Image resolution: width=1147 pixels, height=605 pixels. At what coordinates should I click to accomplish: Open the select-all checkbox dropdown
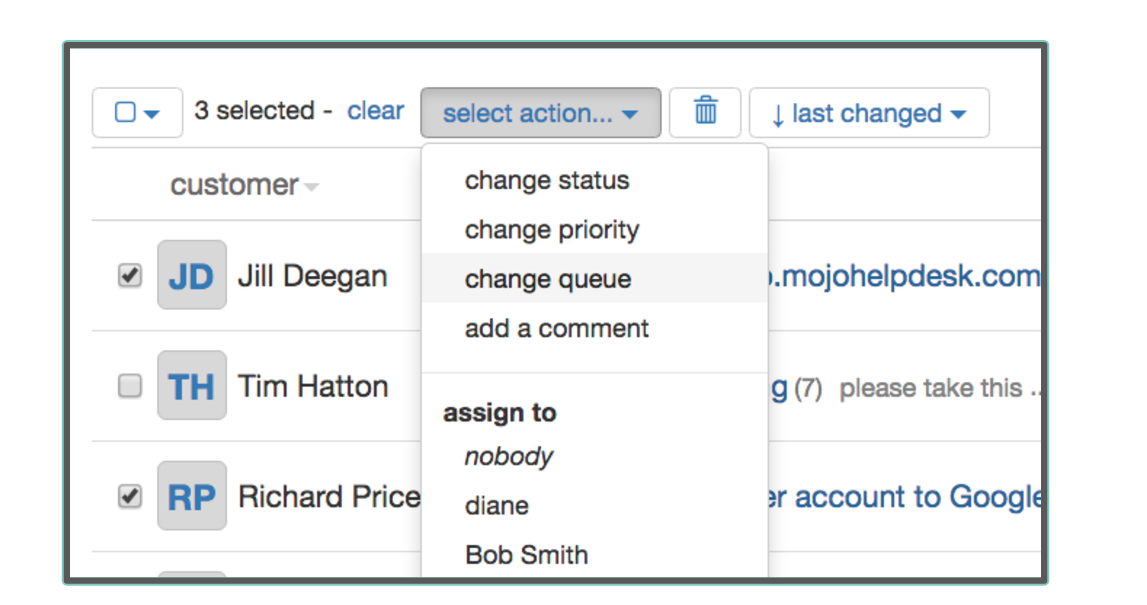pyautogui.click(x=137, y=112)
